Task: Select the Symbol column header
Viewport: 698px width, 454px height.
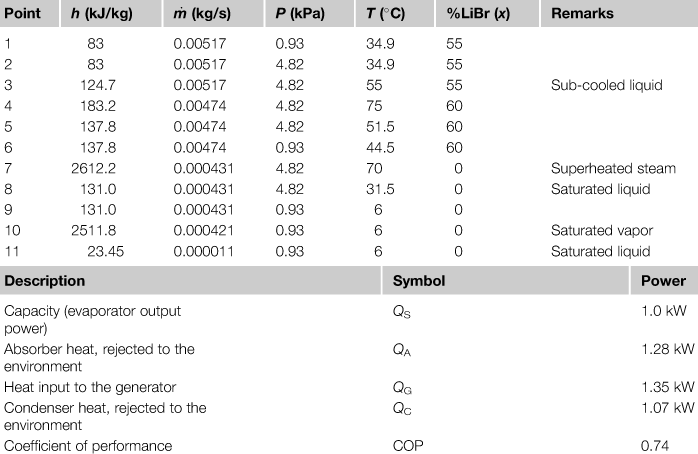Action: (x=418, y=281)
